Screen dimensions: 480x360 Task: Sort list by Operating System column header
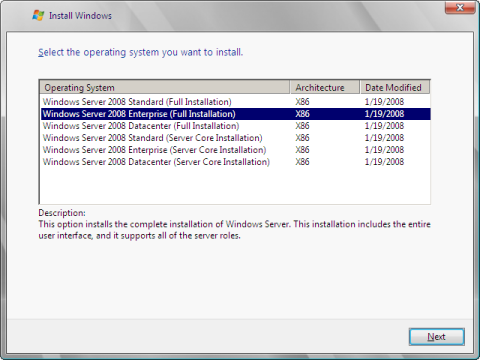tap(165, 87)
